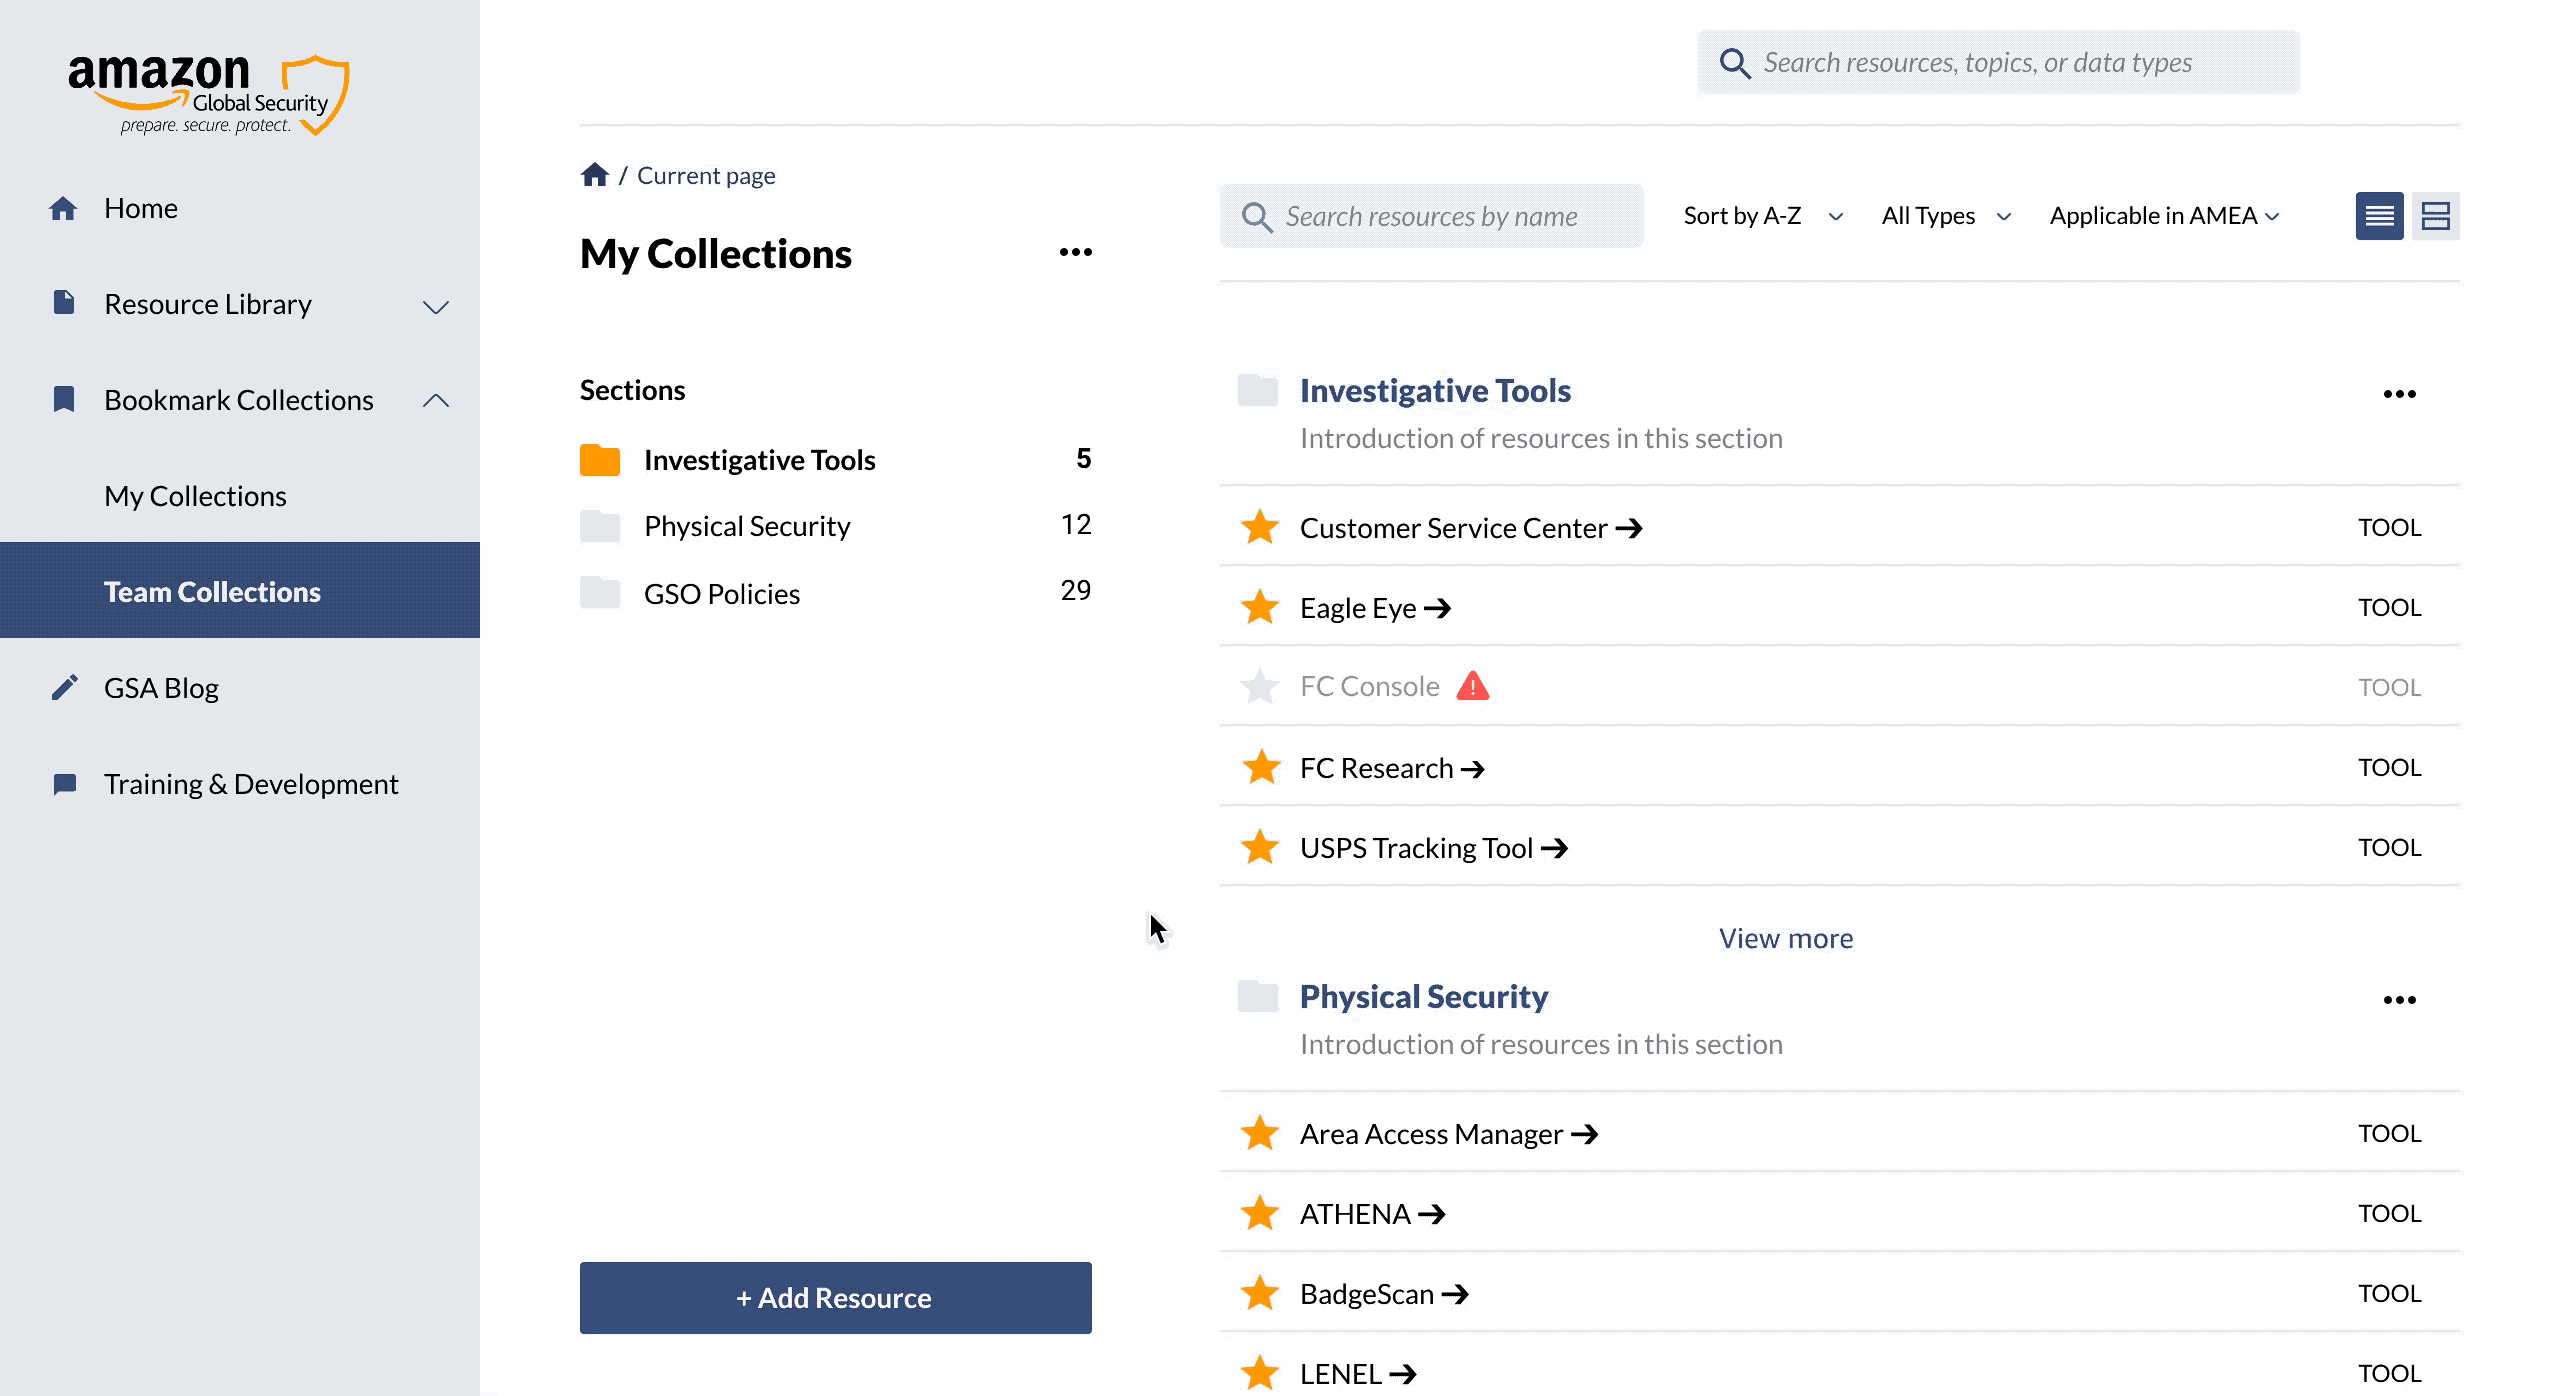Open the All Types filter dropdown

[1946, 216]
